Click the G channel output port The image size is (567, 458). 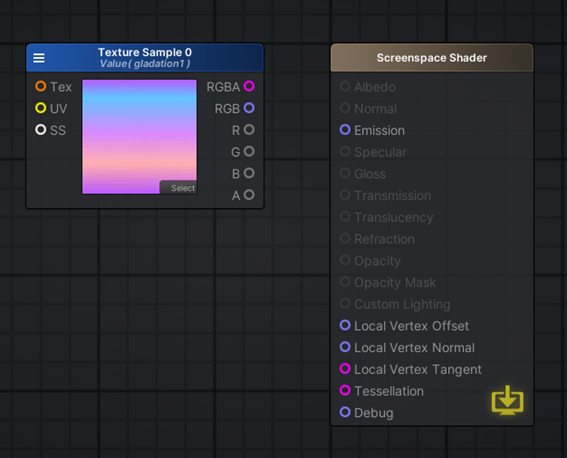tap(249, 151)
